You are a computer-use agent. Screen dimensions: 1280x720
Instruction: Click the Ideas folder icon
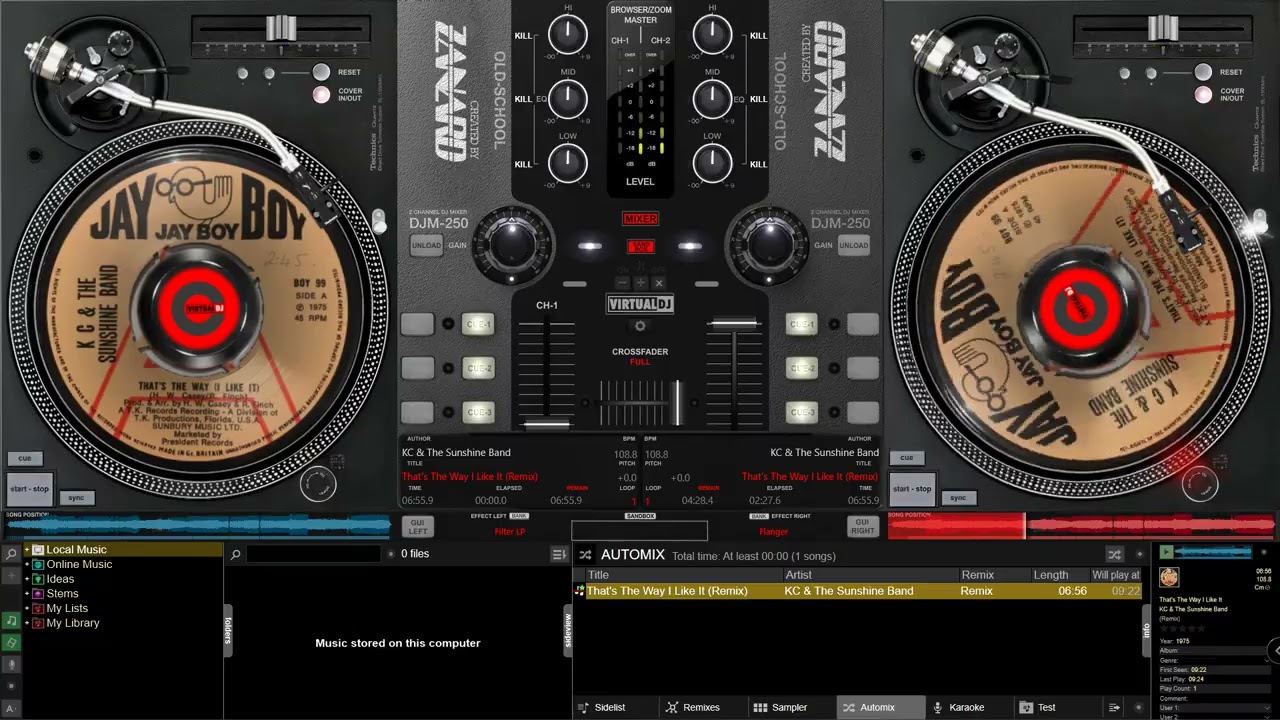click(x=38, y=579)
